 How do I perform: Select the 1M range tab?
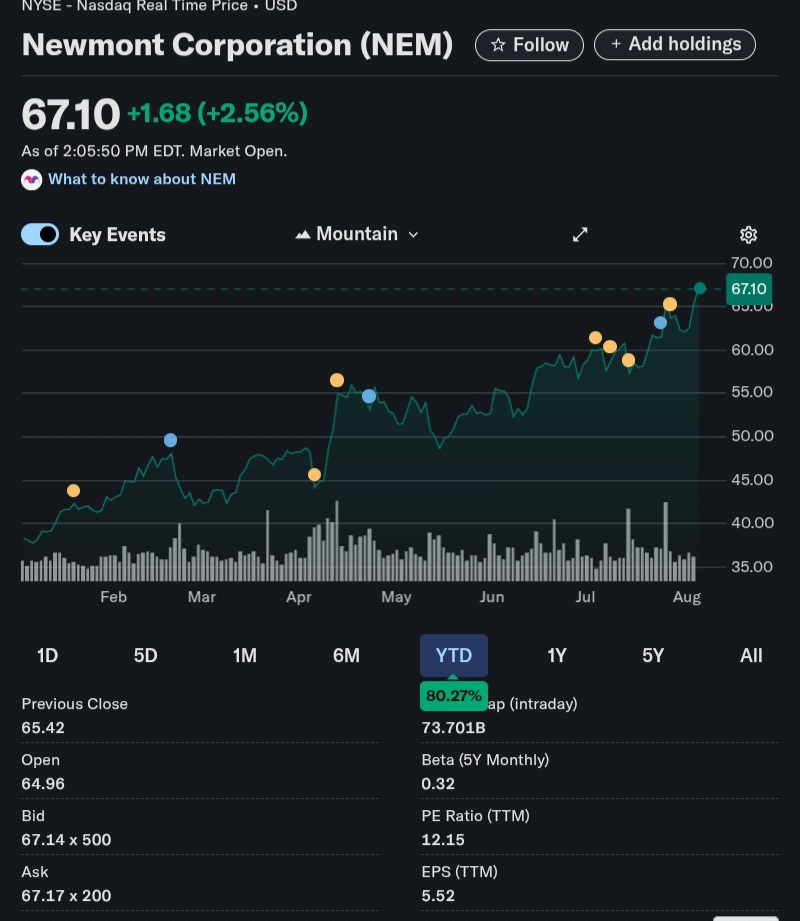244,656
